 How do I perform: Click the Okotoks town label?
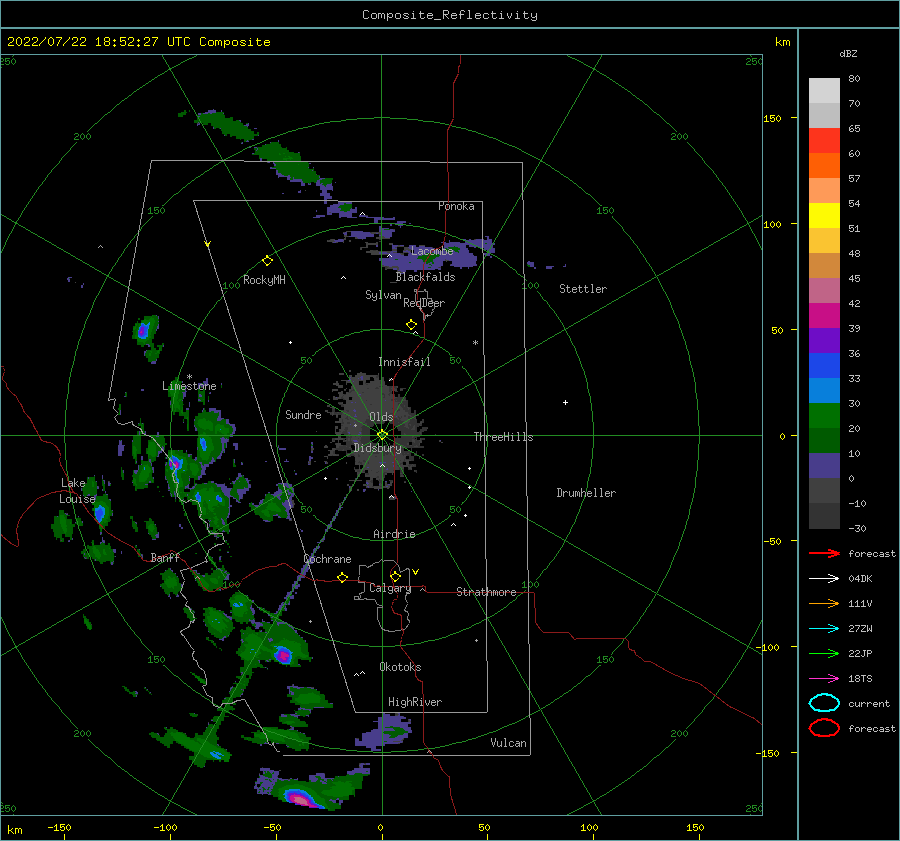pos(400,667)
